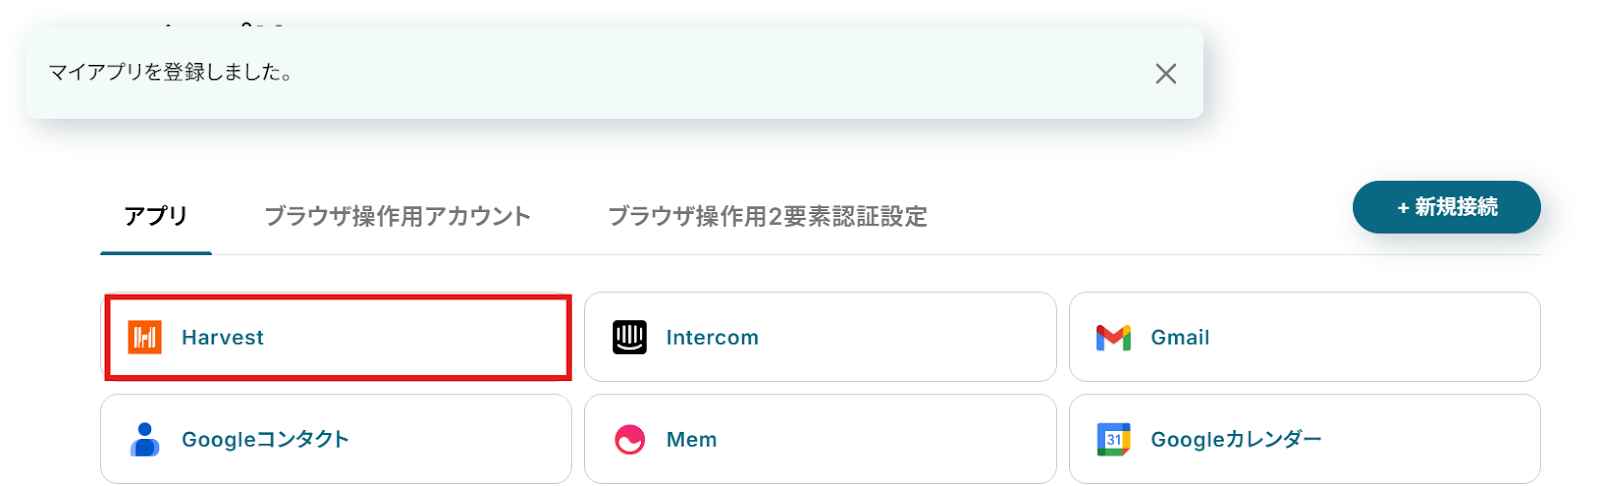Select the Intercom app name

pyautogui.click(x=712, y=338)
